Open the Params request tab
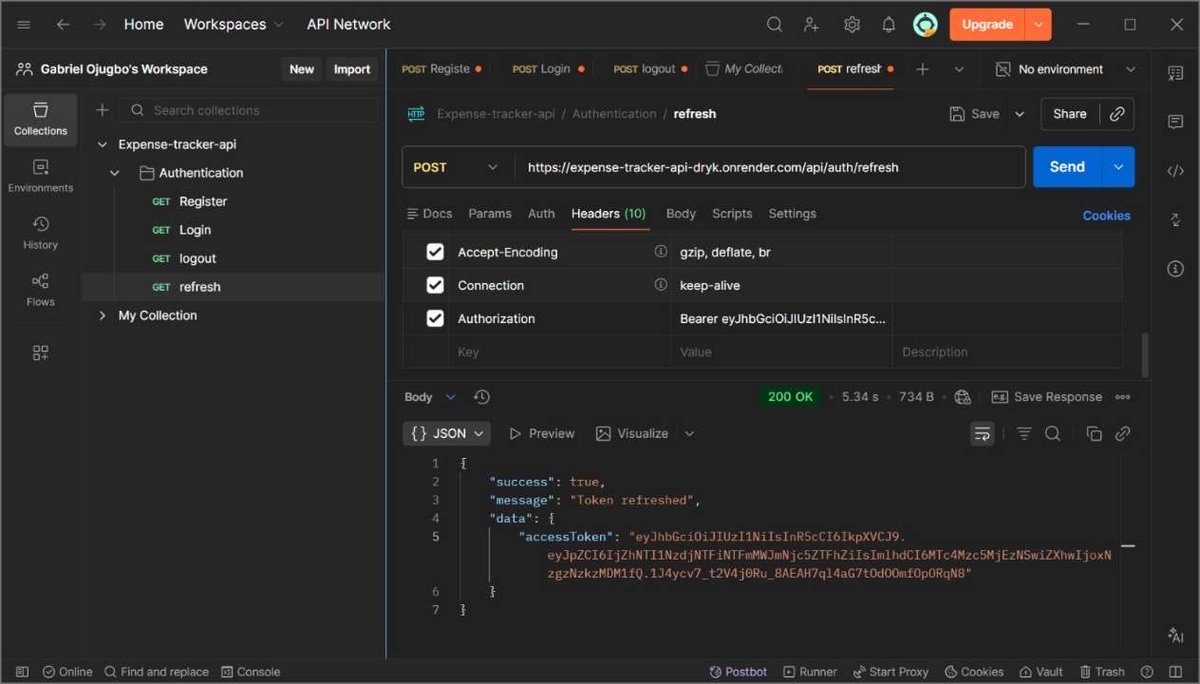 490,213
